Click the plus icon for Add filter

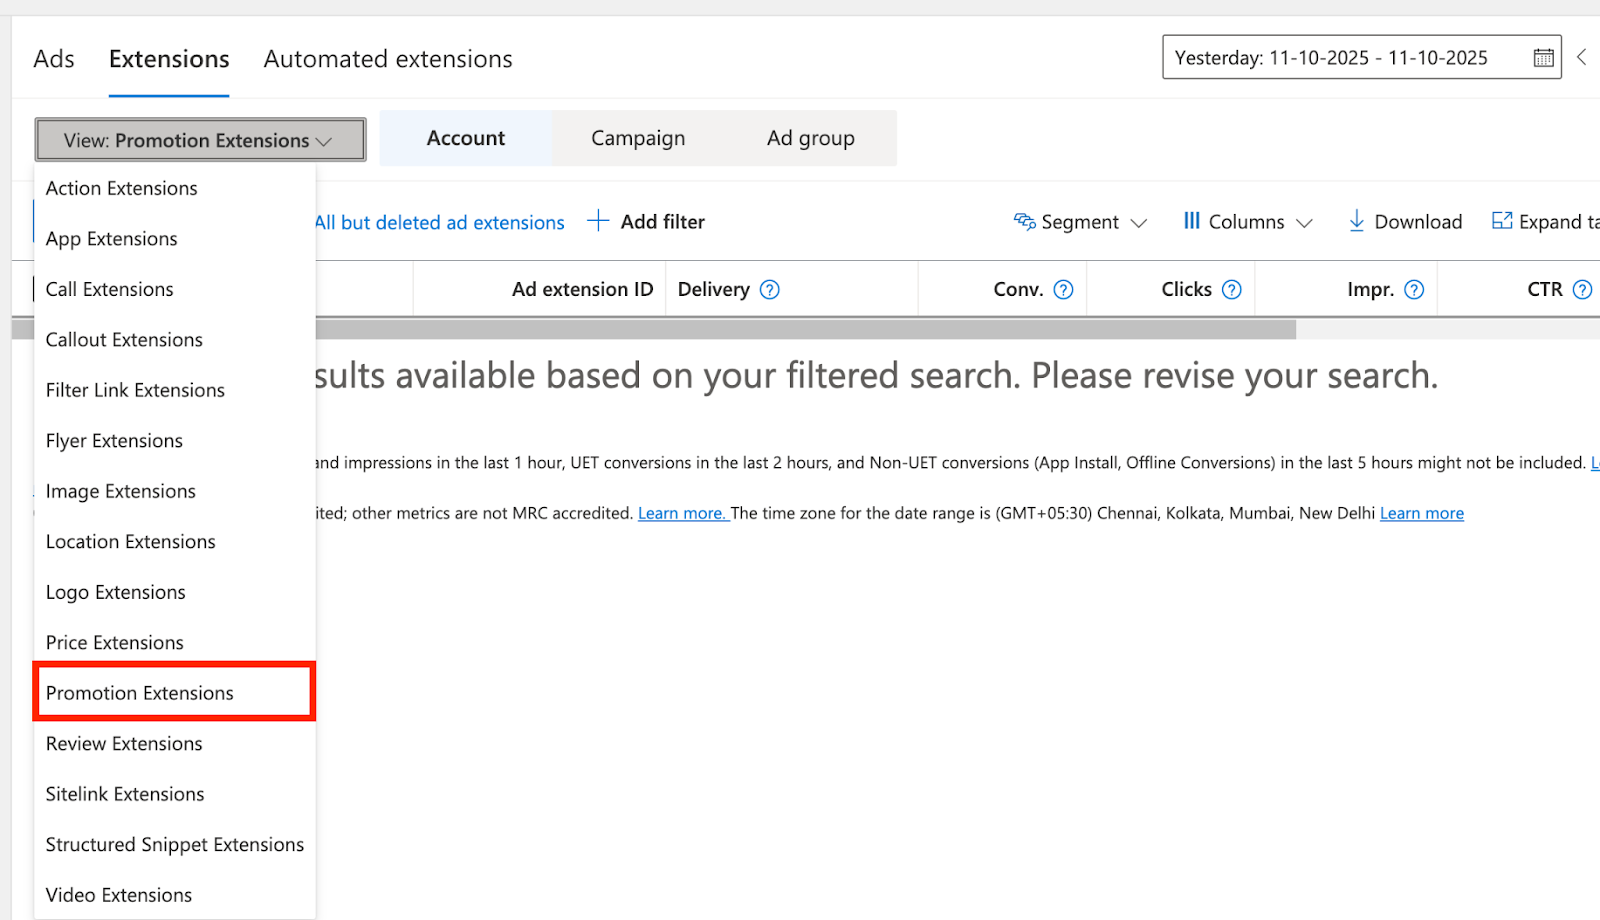pos(598,221)
